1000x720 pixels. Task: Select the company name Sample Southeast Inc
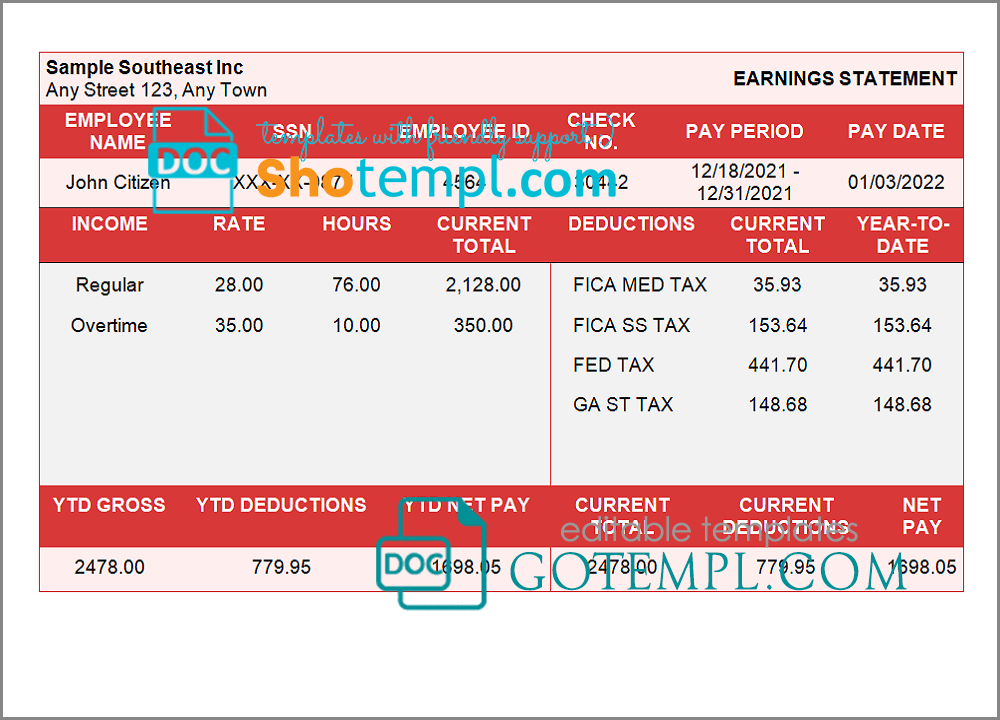point(145,68)
